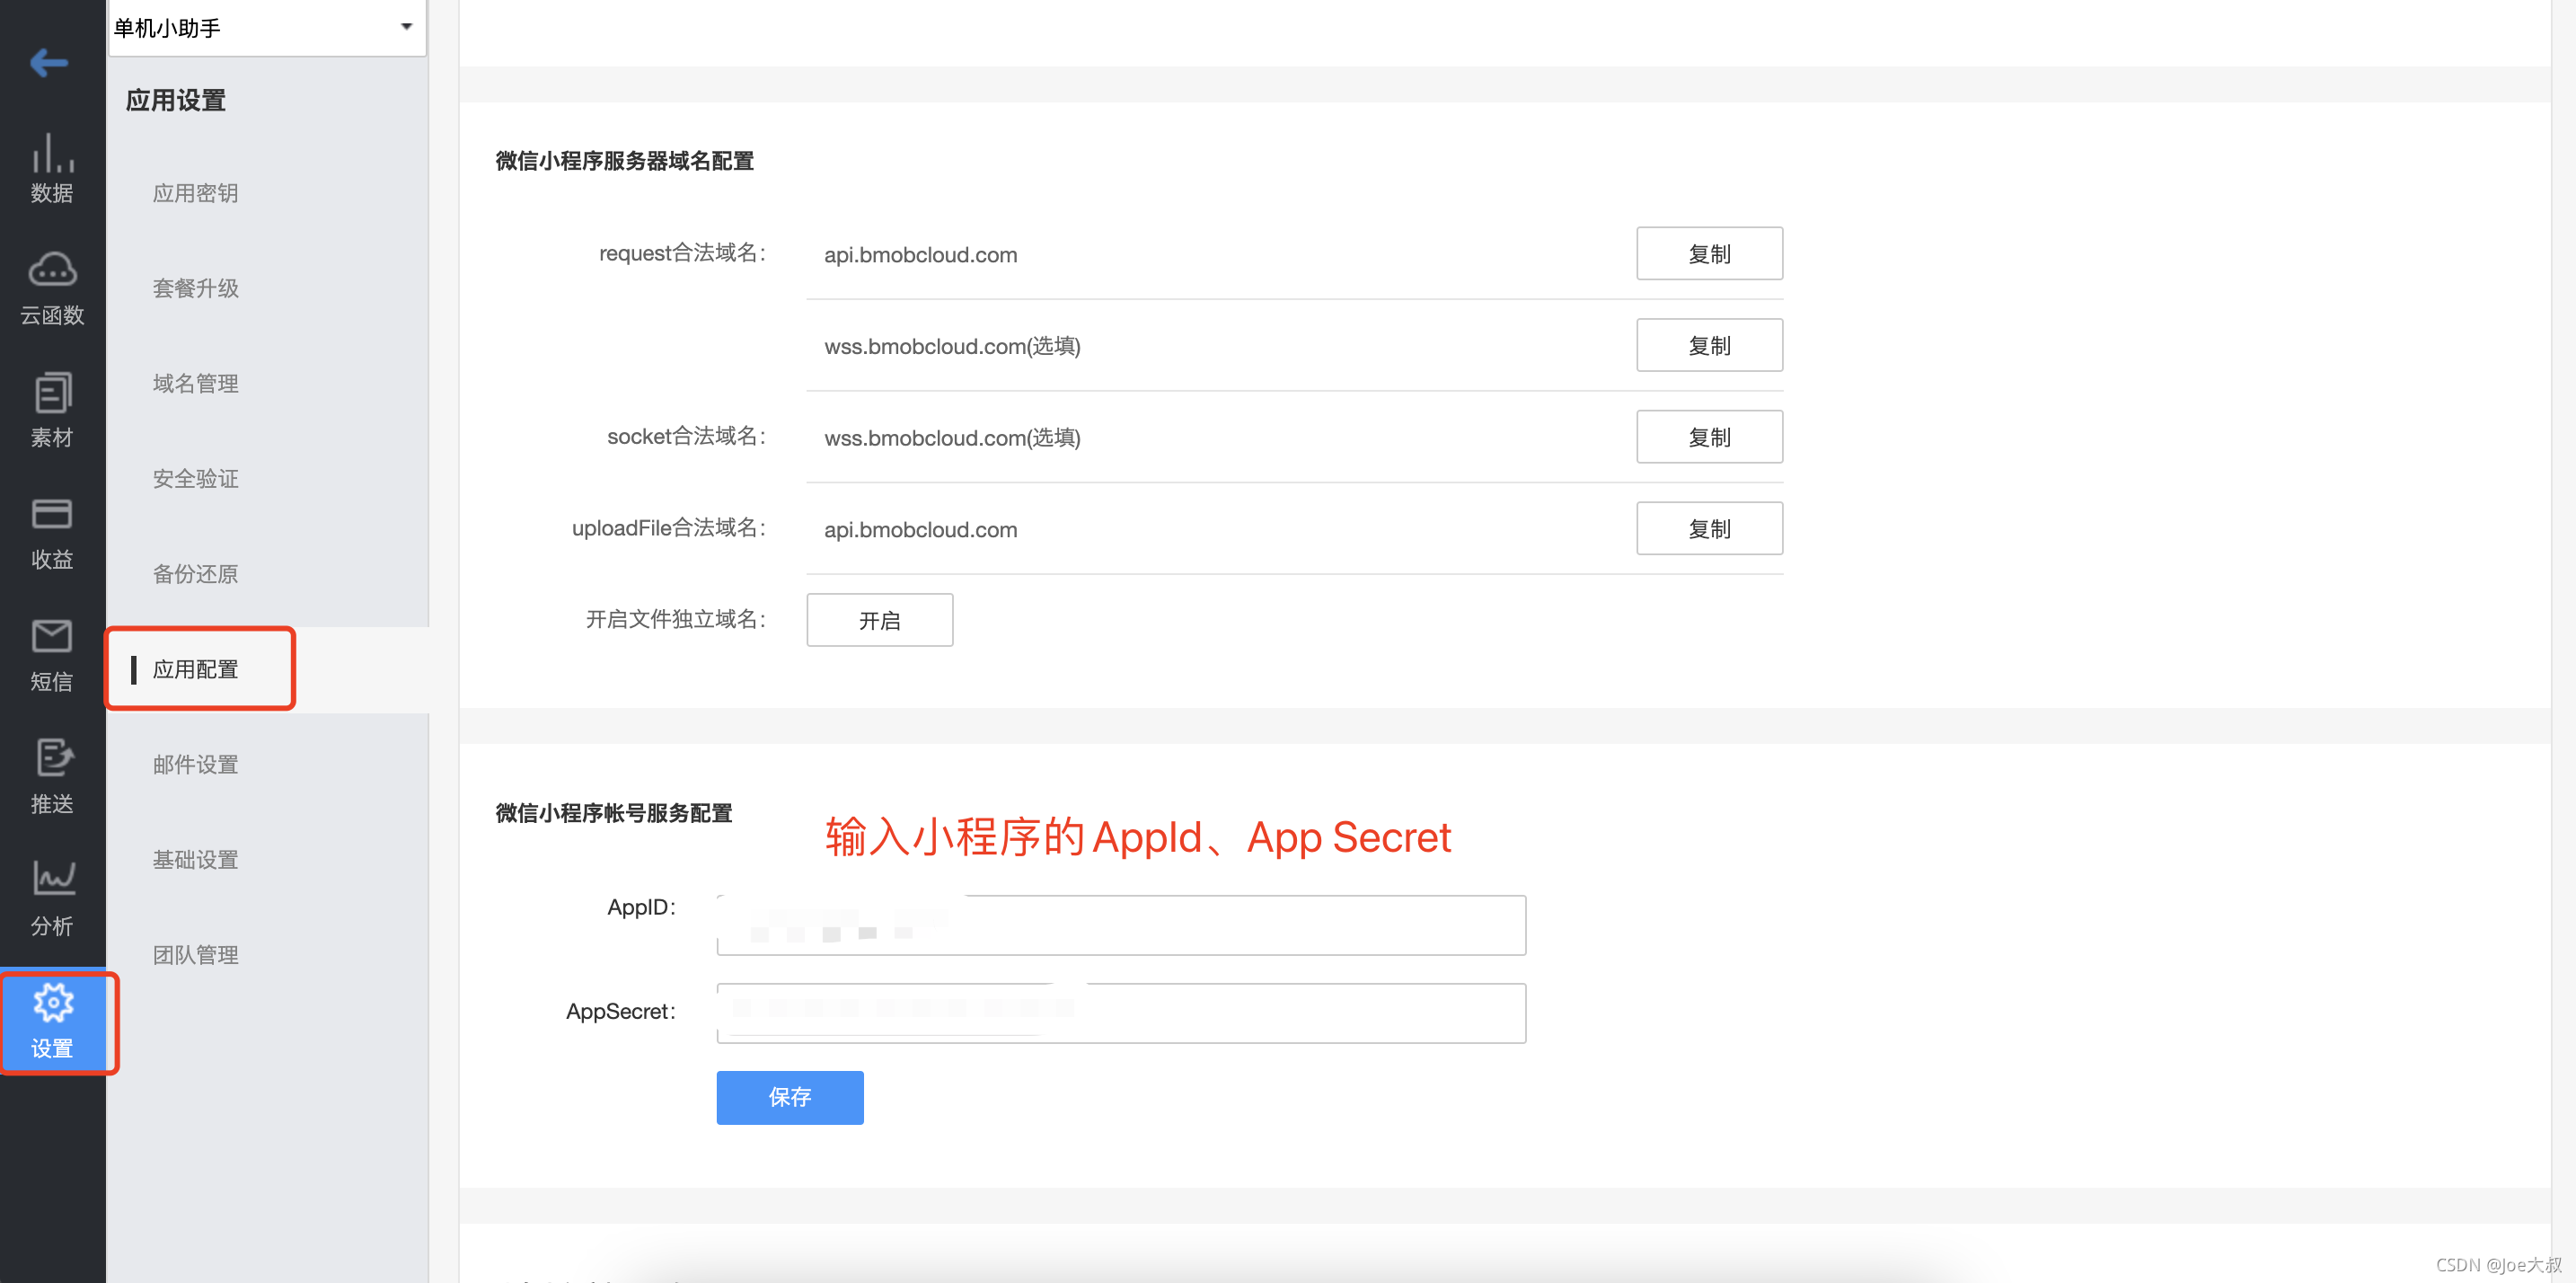Viewport: 2576px width, 1283px height.
Task: Open the 云函数 cloud functions section
Action: pyautogui.click(x=52, y=289)
